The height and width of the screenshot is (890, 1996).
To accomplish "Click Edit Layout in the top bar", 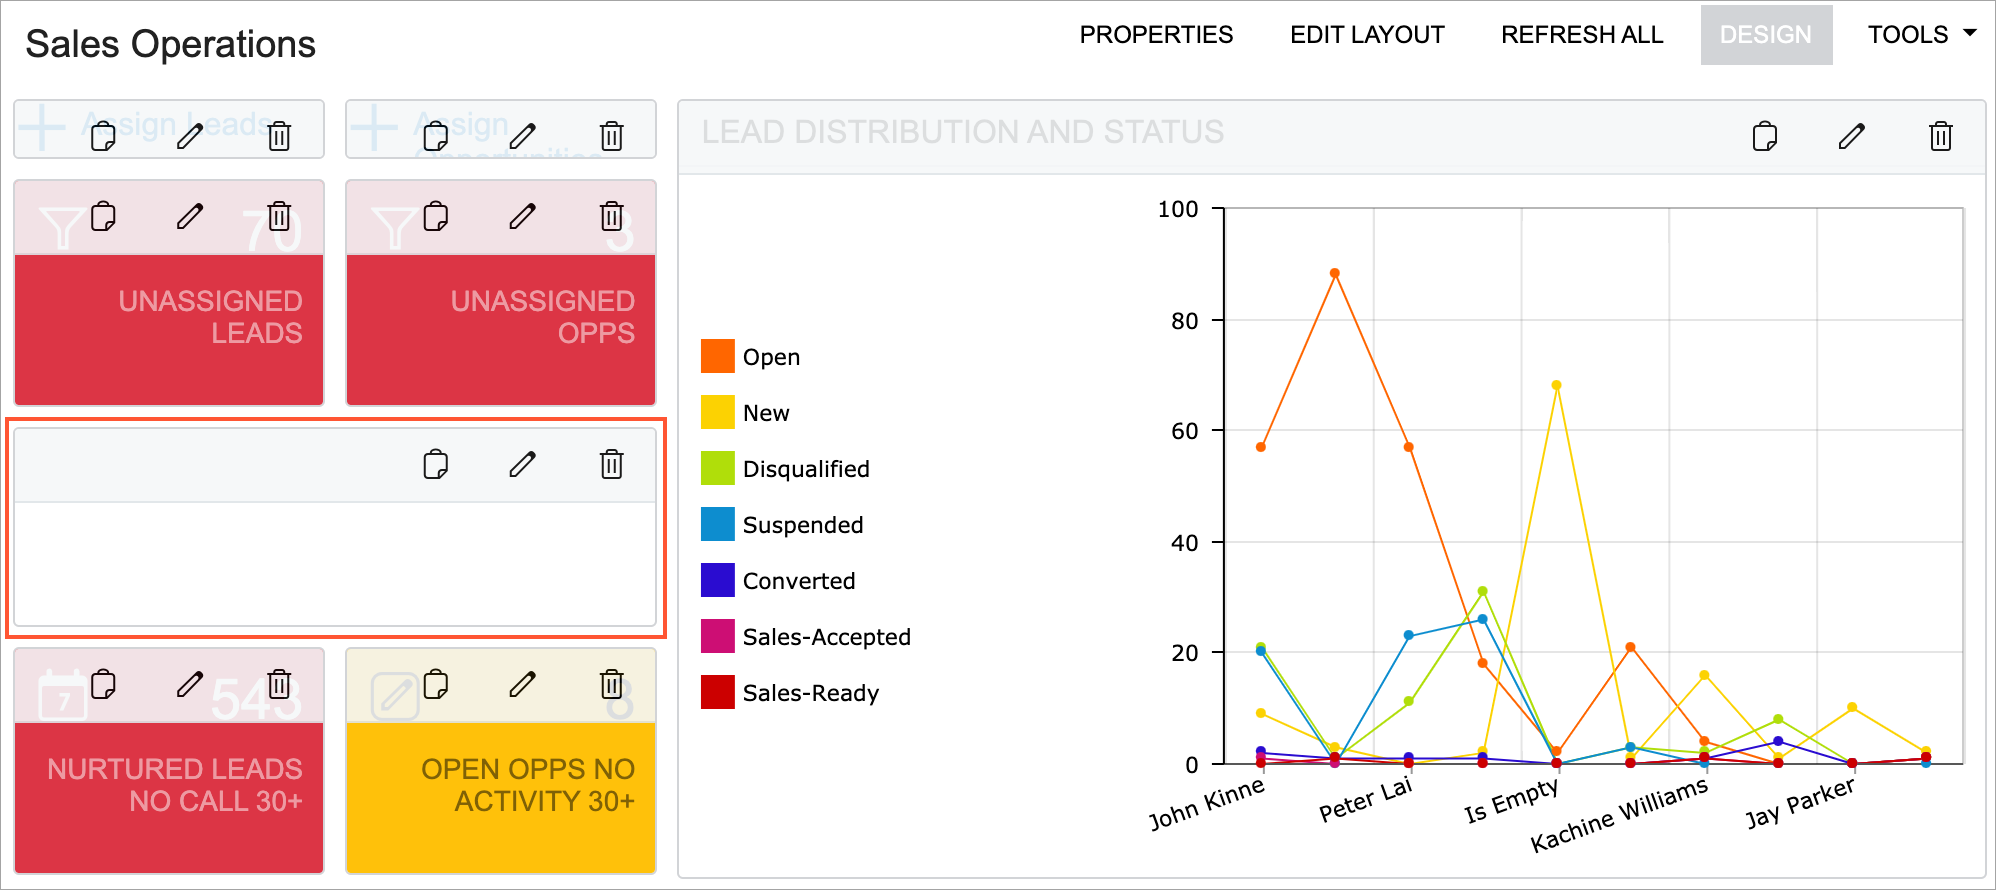I will [x=1366, y=35].
